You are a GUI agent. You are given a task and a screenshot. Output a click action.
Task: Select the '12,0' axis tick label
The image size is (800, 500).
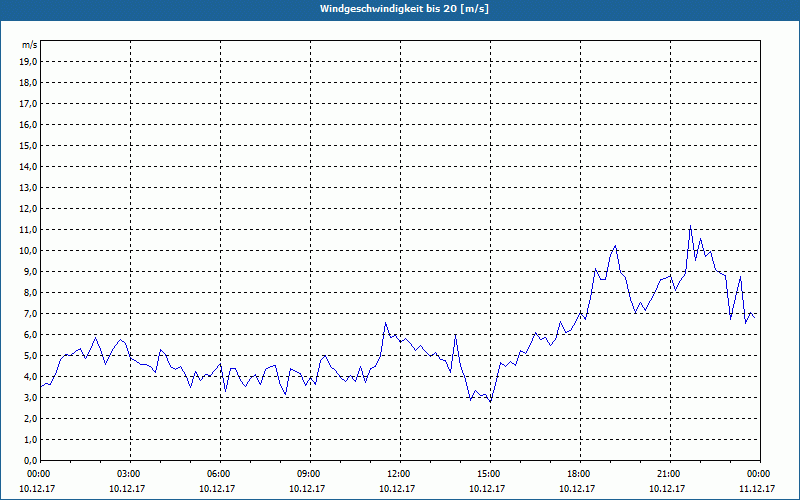point(29,209)
